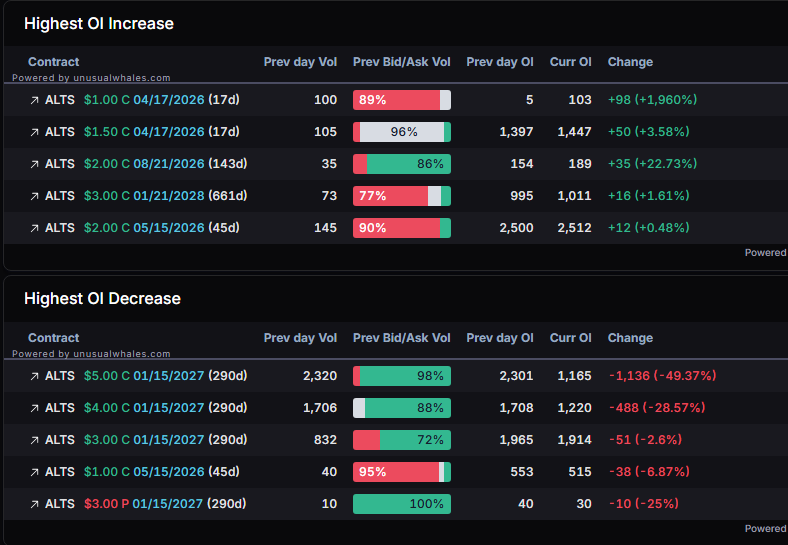Click the +35 (+22.73%) change value

click(652, 164)
